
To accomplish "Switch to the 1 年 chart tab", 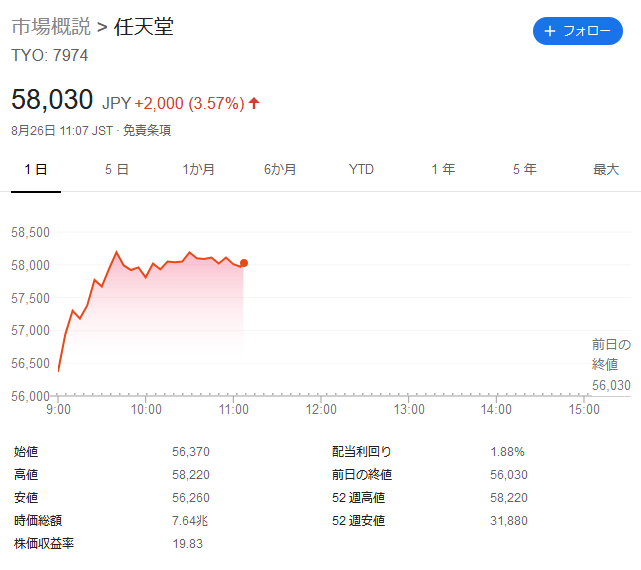I will pos(443,169).
